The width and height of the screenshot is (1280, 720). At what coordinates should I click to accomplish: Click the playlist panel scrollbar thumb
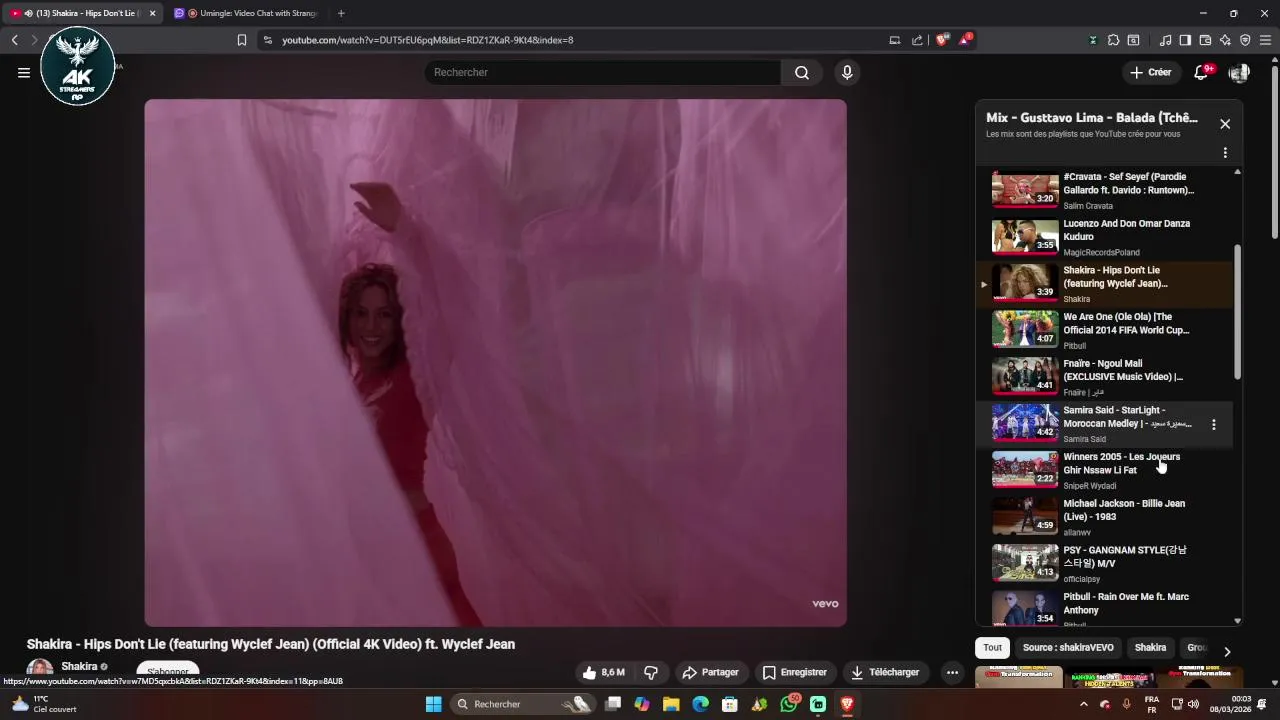click(1238, 311)
